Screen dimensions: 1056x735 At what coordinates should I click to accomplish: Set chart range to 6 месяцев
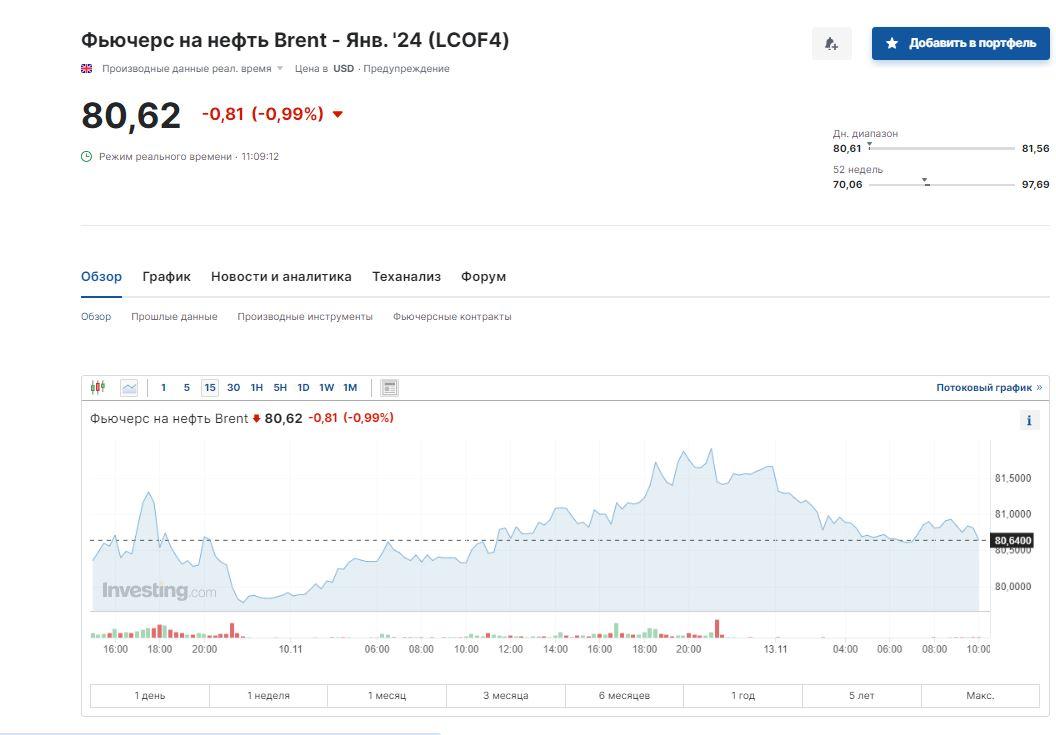[624, 695]
